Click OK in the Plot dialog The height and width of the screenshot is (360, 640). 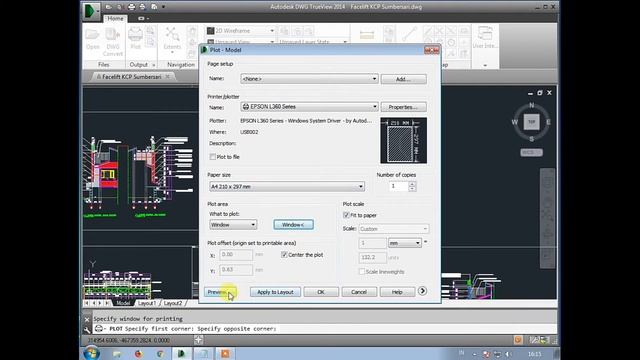(x=321, y=292)
